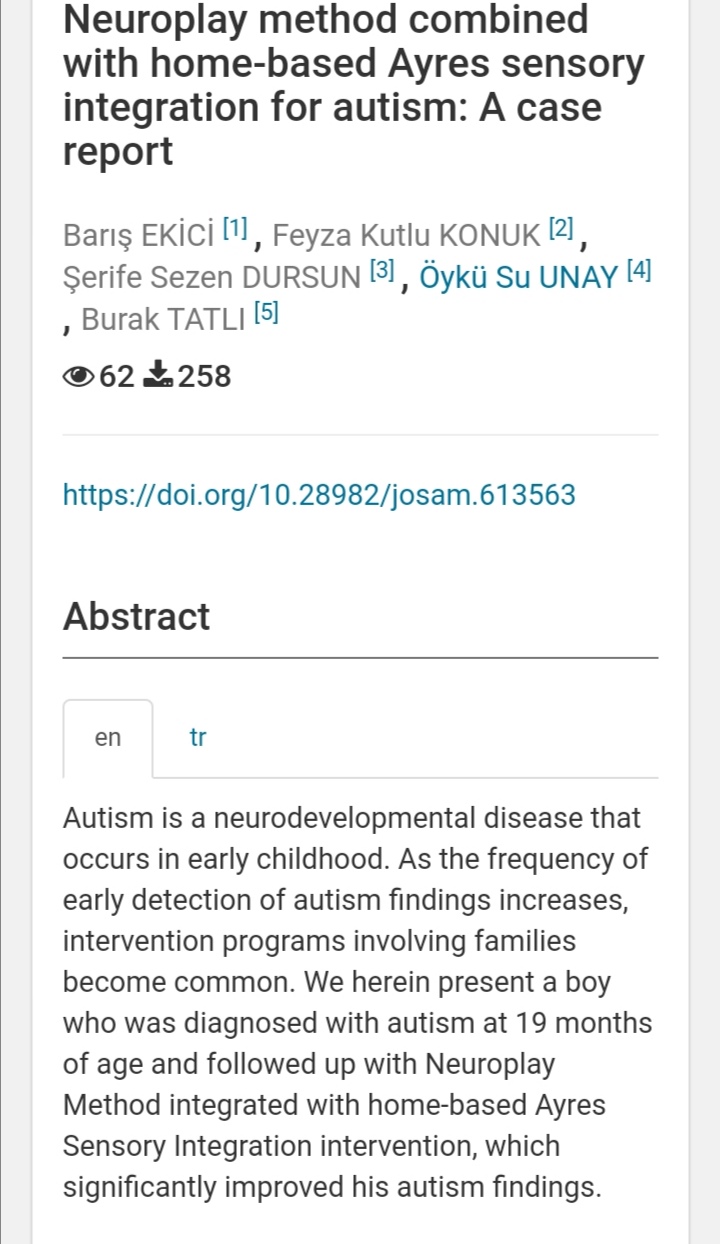720x1244 pixels.
Task: Open the DOI link for josam.613563
Action: click(x=319, y=494)
